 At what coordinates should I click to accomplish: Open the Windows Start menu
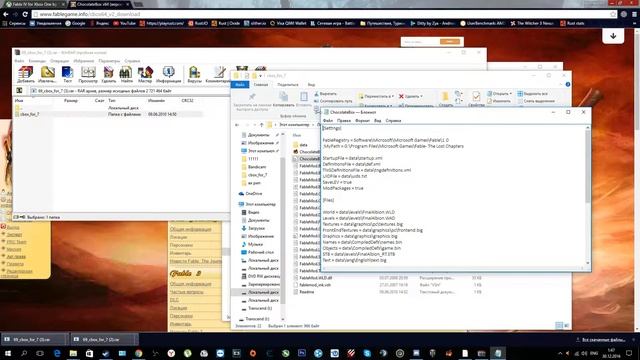pyautogui.click(x=7, y=353)
